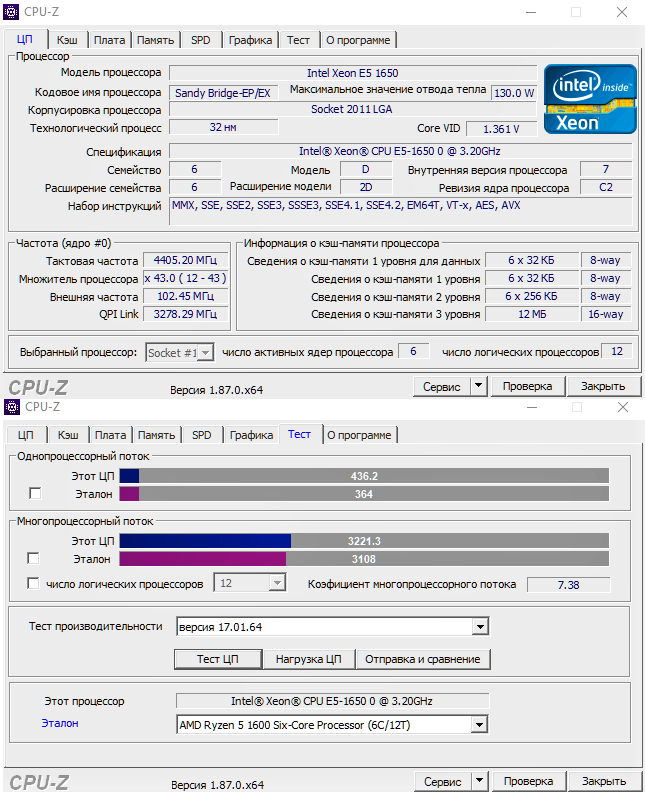Image resolution: width=645 pixels, height=793 pixels.
Task: Click package value Socket 2011 LGA
Action: click(353, 109)
